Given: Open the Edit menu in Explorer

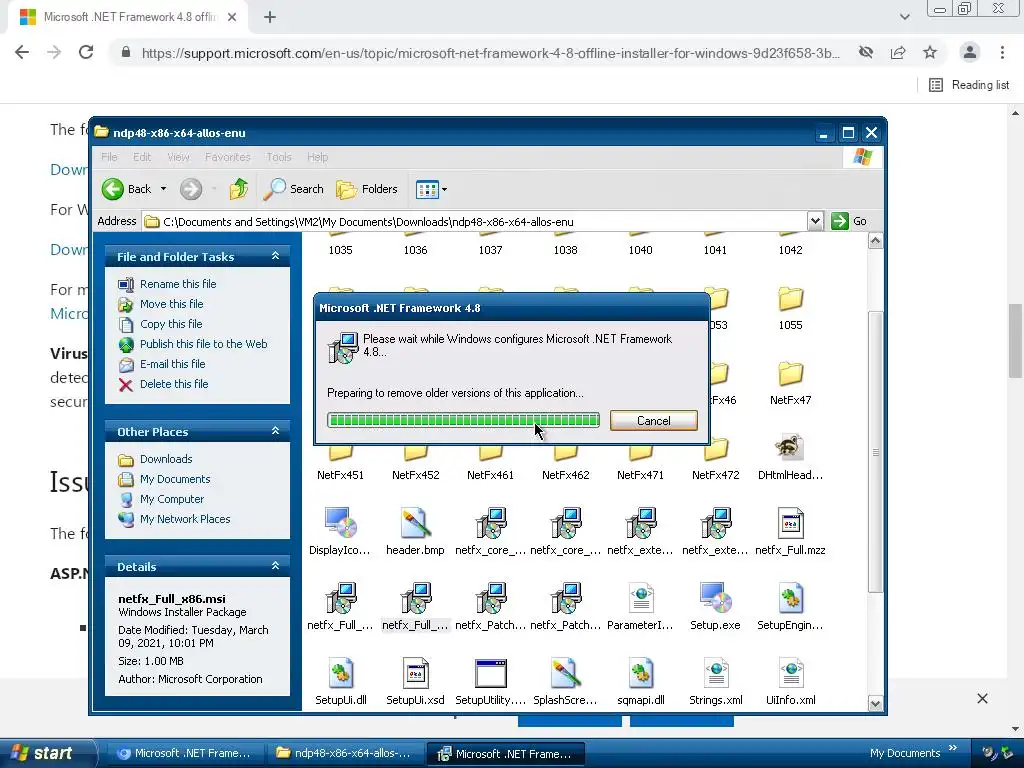Looking at the screenshot, I should (142, 157).
